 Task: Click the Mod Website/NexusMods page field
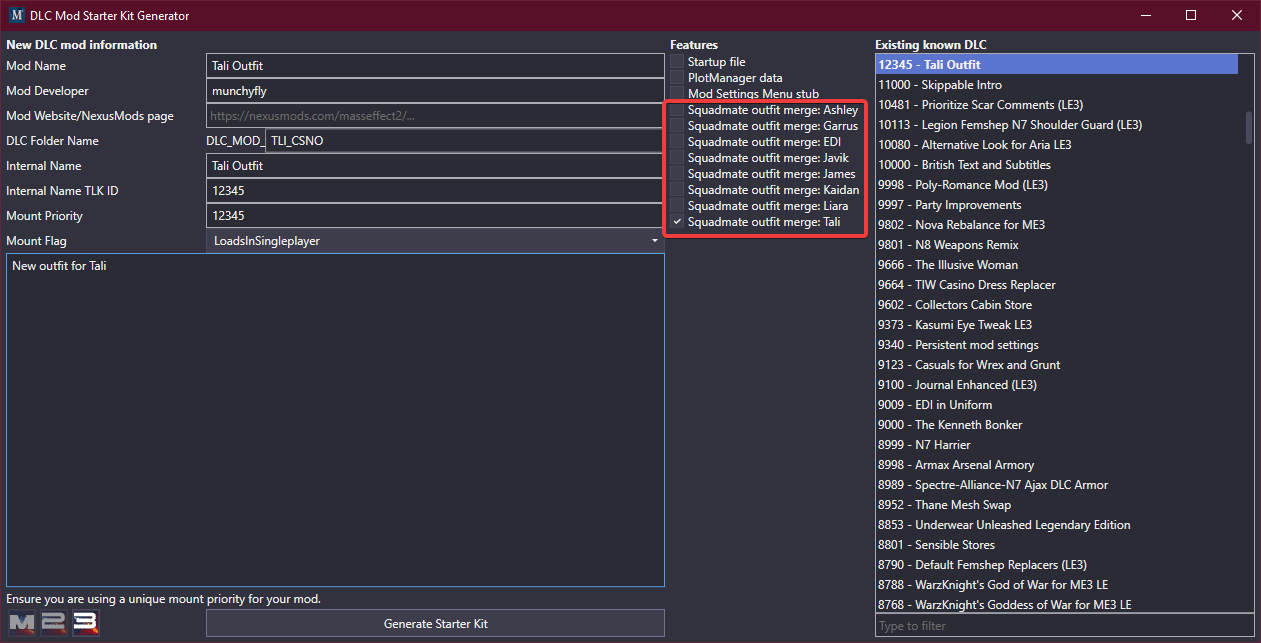435,116
